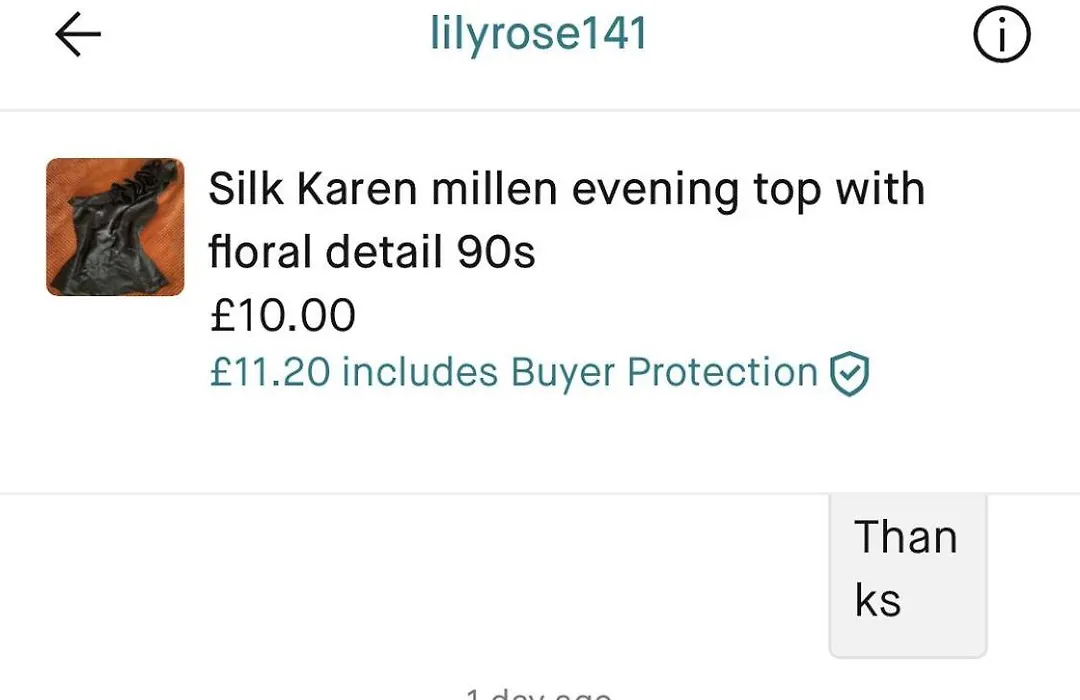Open the £11.20 includes Buyer Protection link
1080x700 pixels.
pos(539,373)
